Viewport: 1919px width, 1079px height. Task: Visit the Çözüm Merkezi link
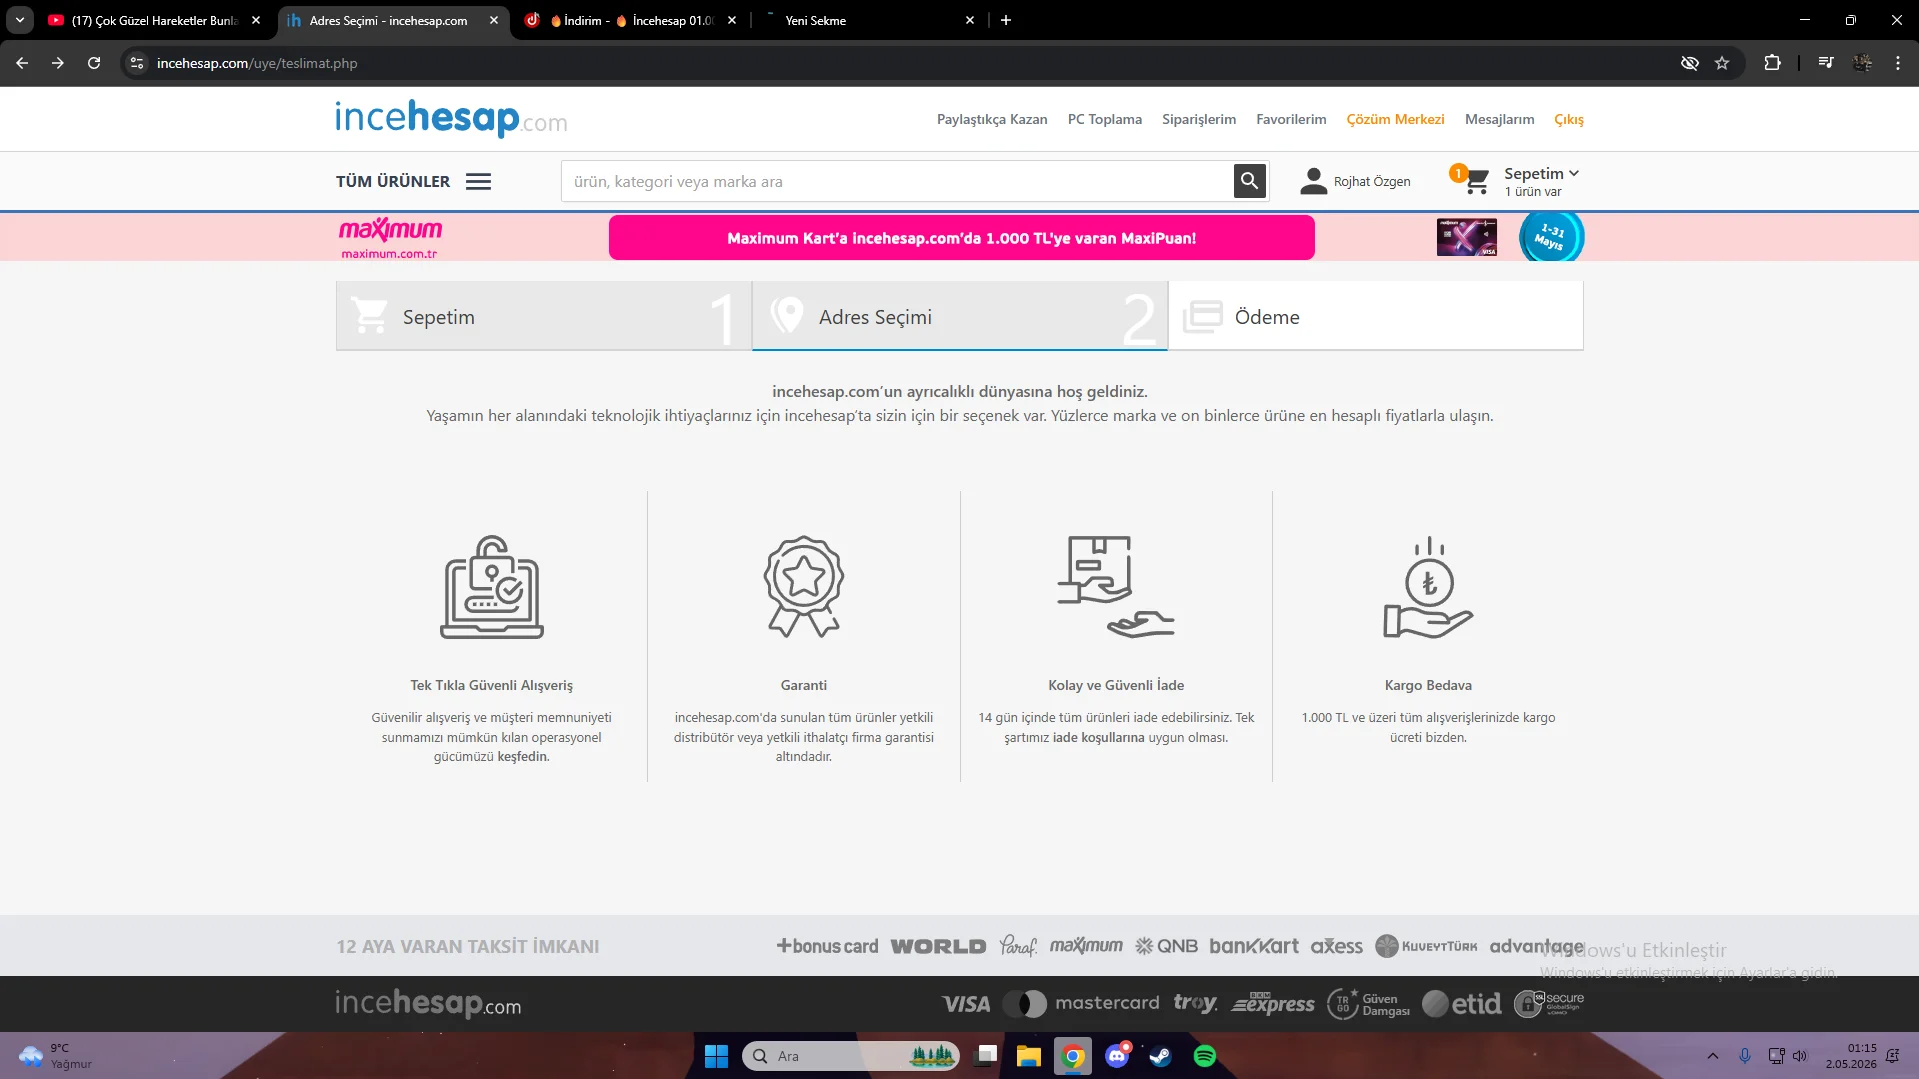point(1395,119)
